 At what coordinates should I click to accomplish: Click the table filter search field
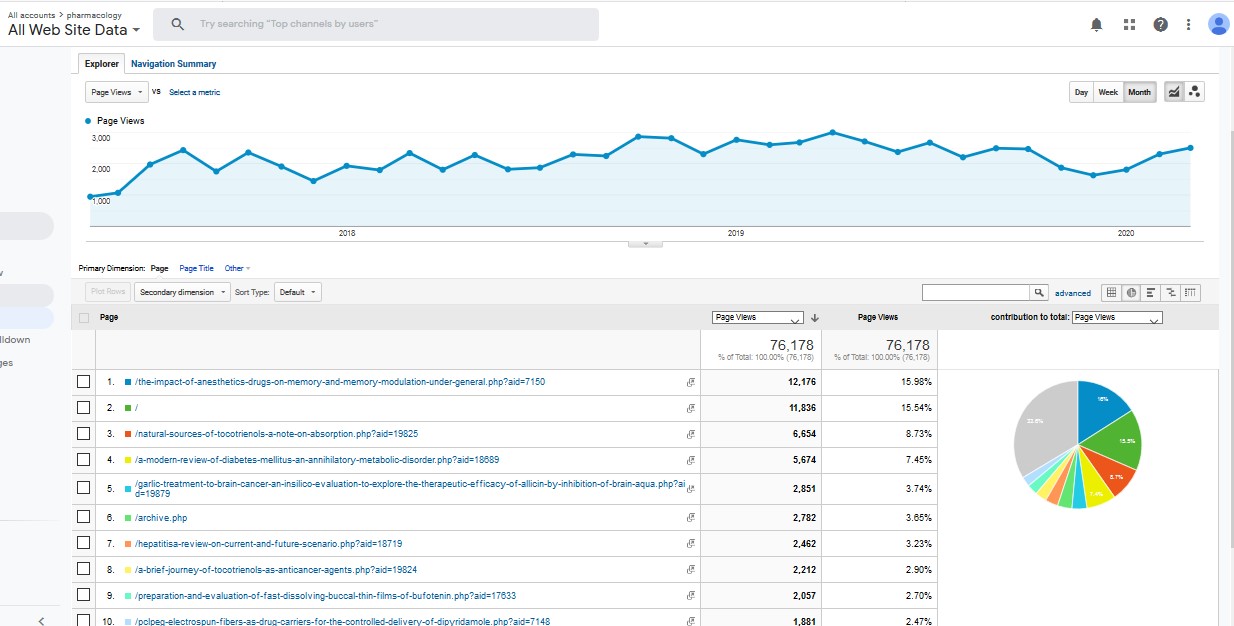click(x=976, y=293)
